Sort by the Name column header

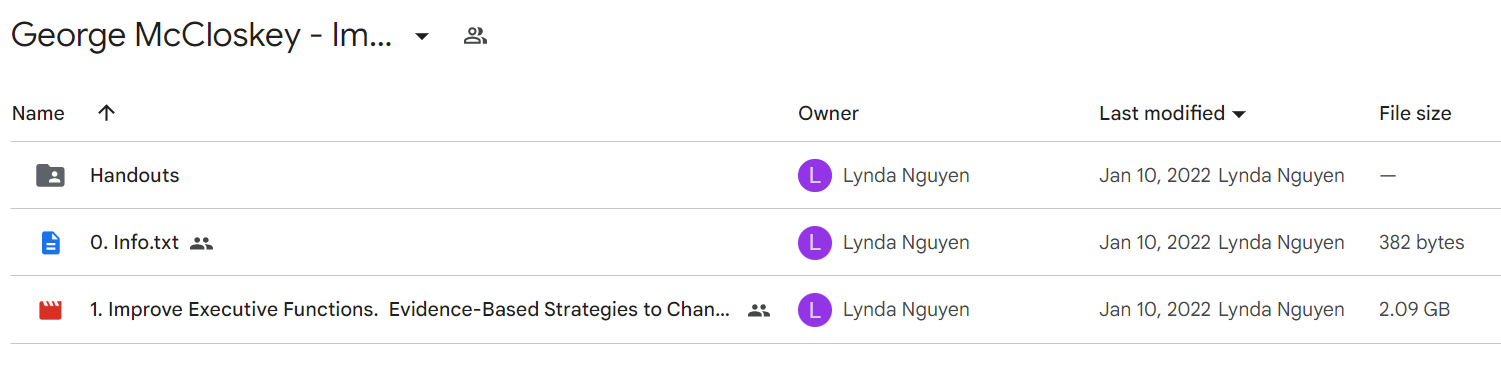click(x=38, y=113)
